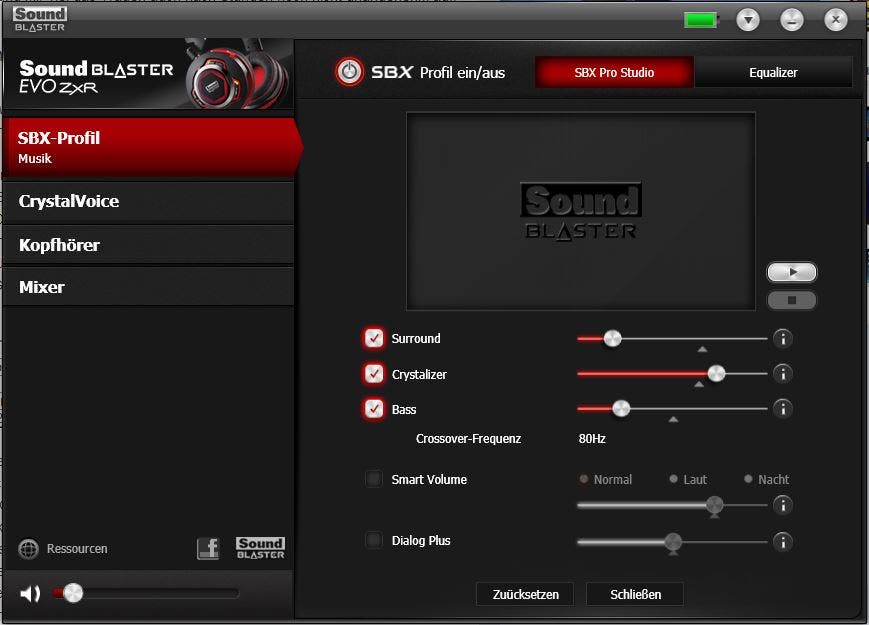Screen dimensions: 869x625
Task: Disable the Crystalizer checkbox
Action: point(374,374)
